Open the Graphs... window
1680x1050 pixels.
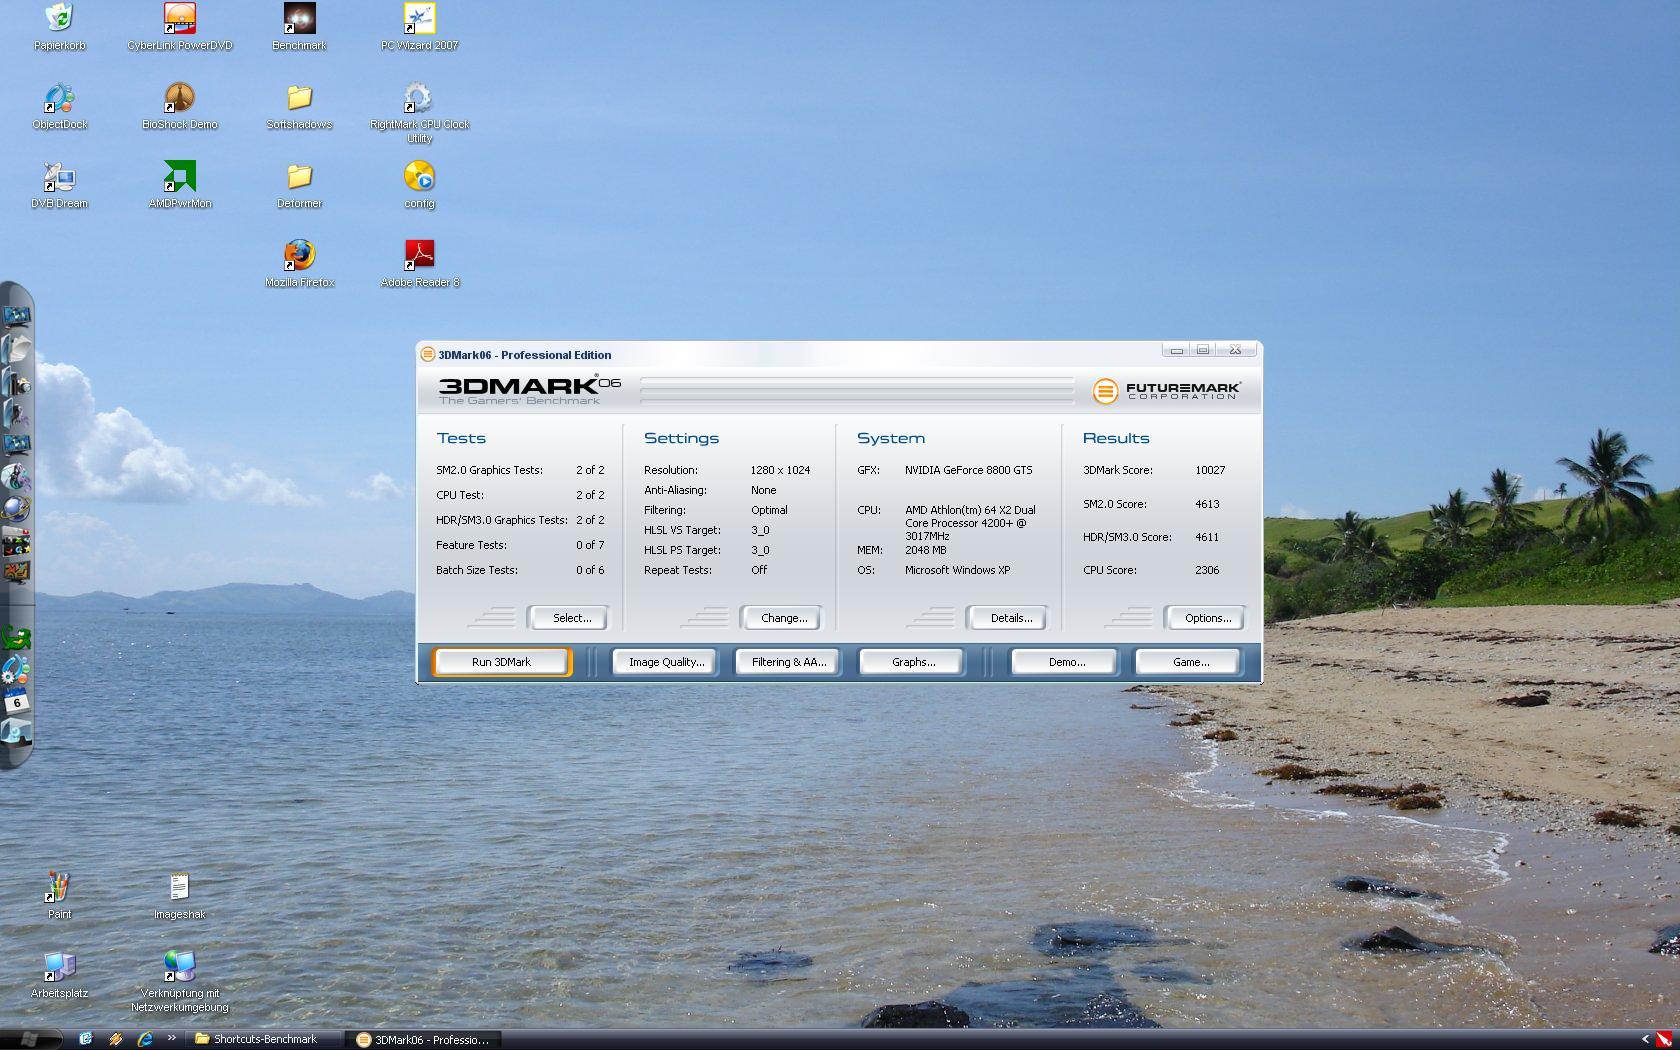pos(913,662)
